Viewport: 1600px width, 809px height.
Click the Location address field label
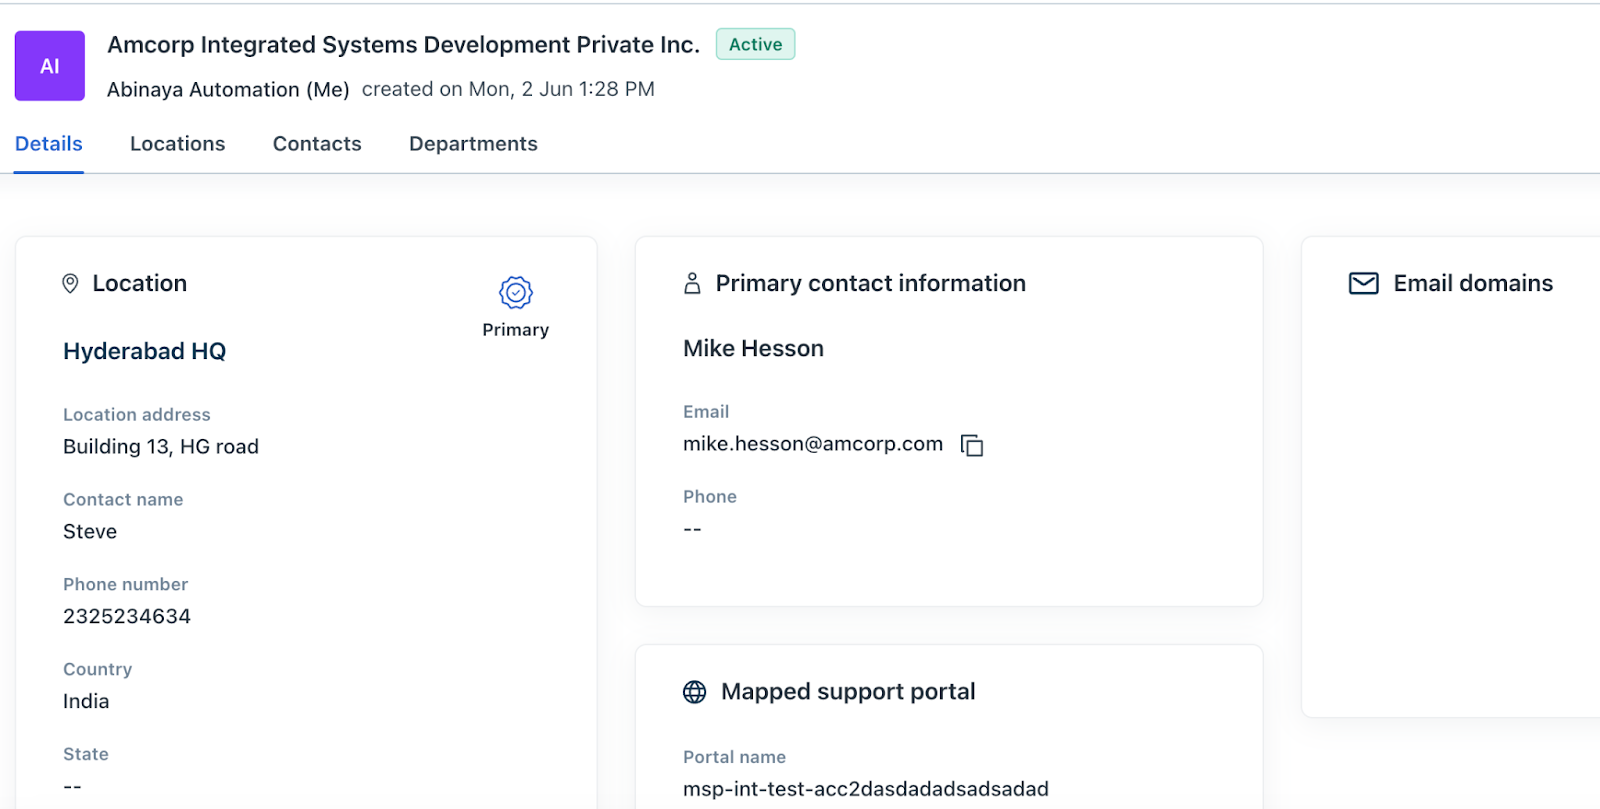pyautogui.click(x=137, y=415)
